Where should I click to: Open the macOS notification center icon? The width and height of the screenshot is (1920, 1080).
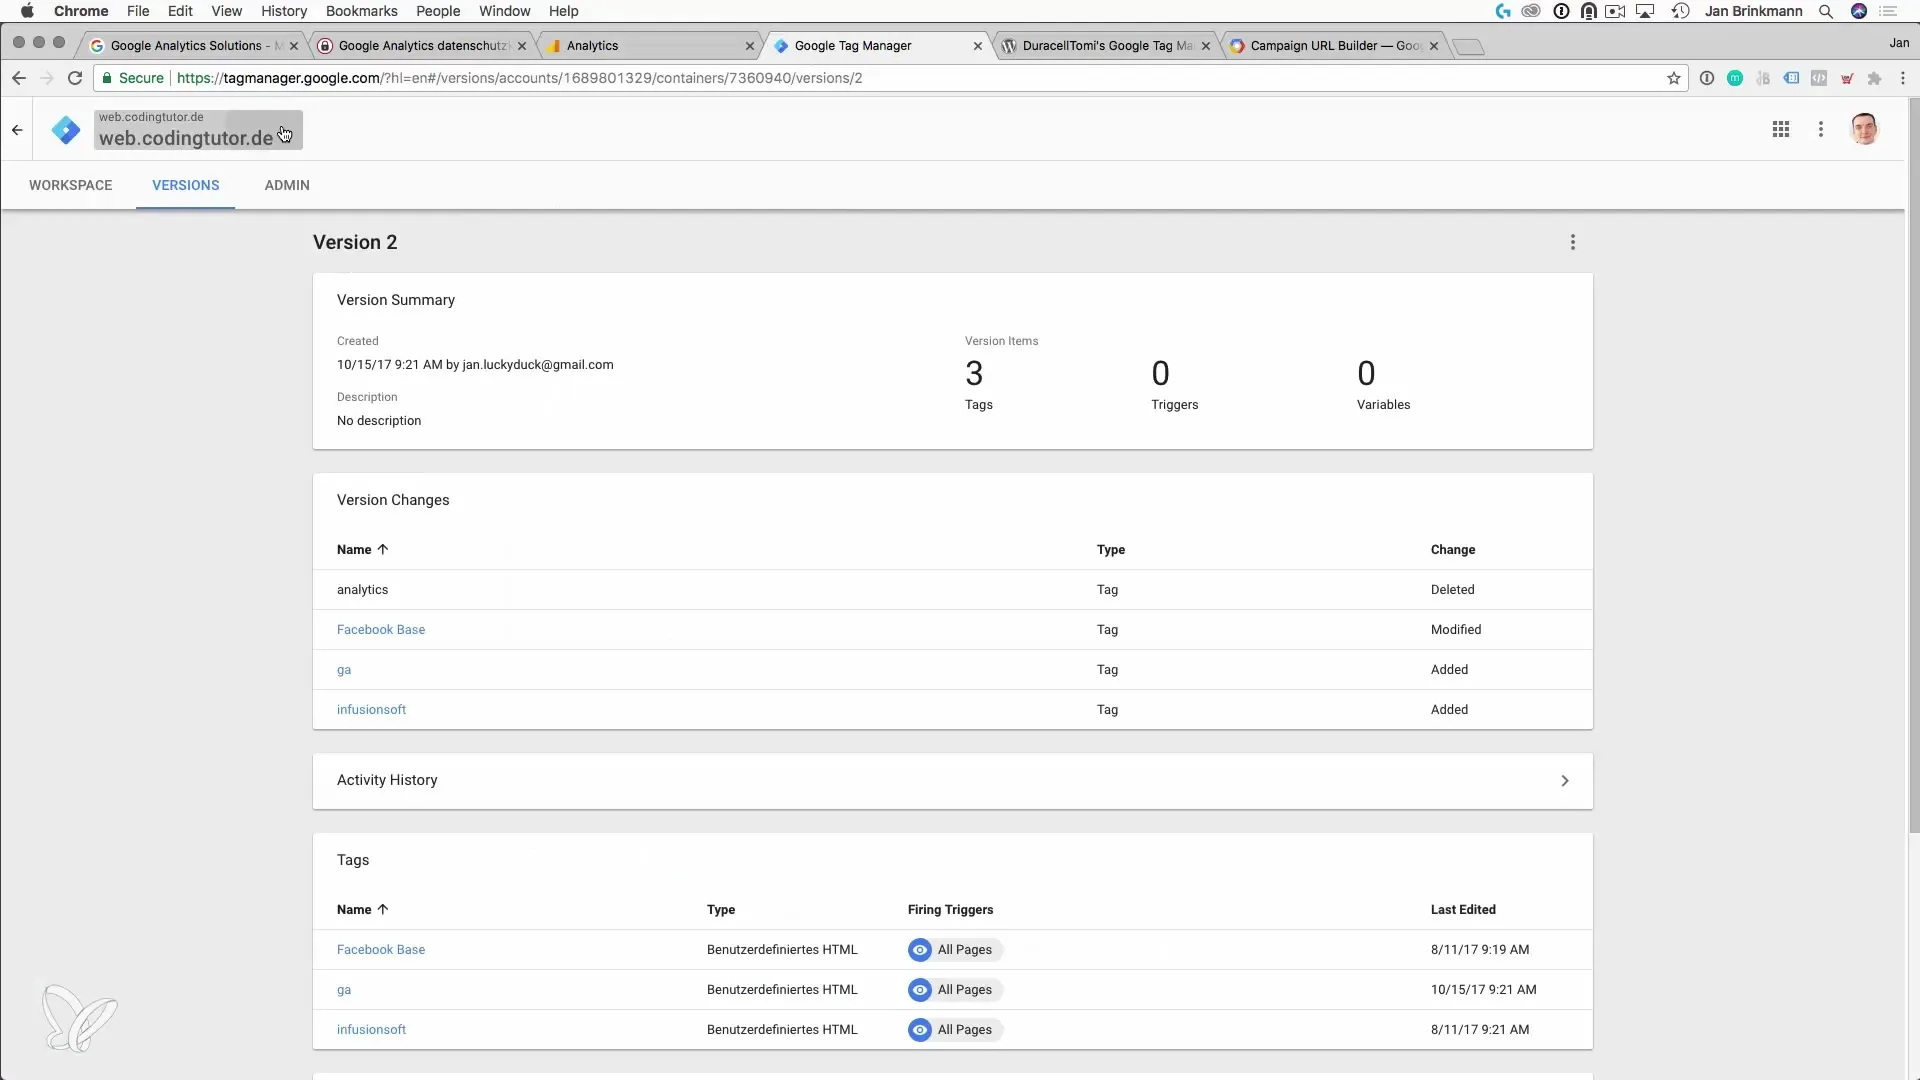1889,11
